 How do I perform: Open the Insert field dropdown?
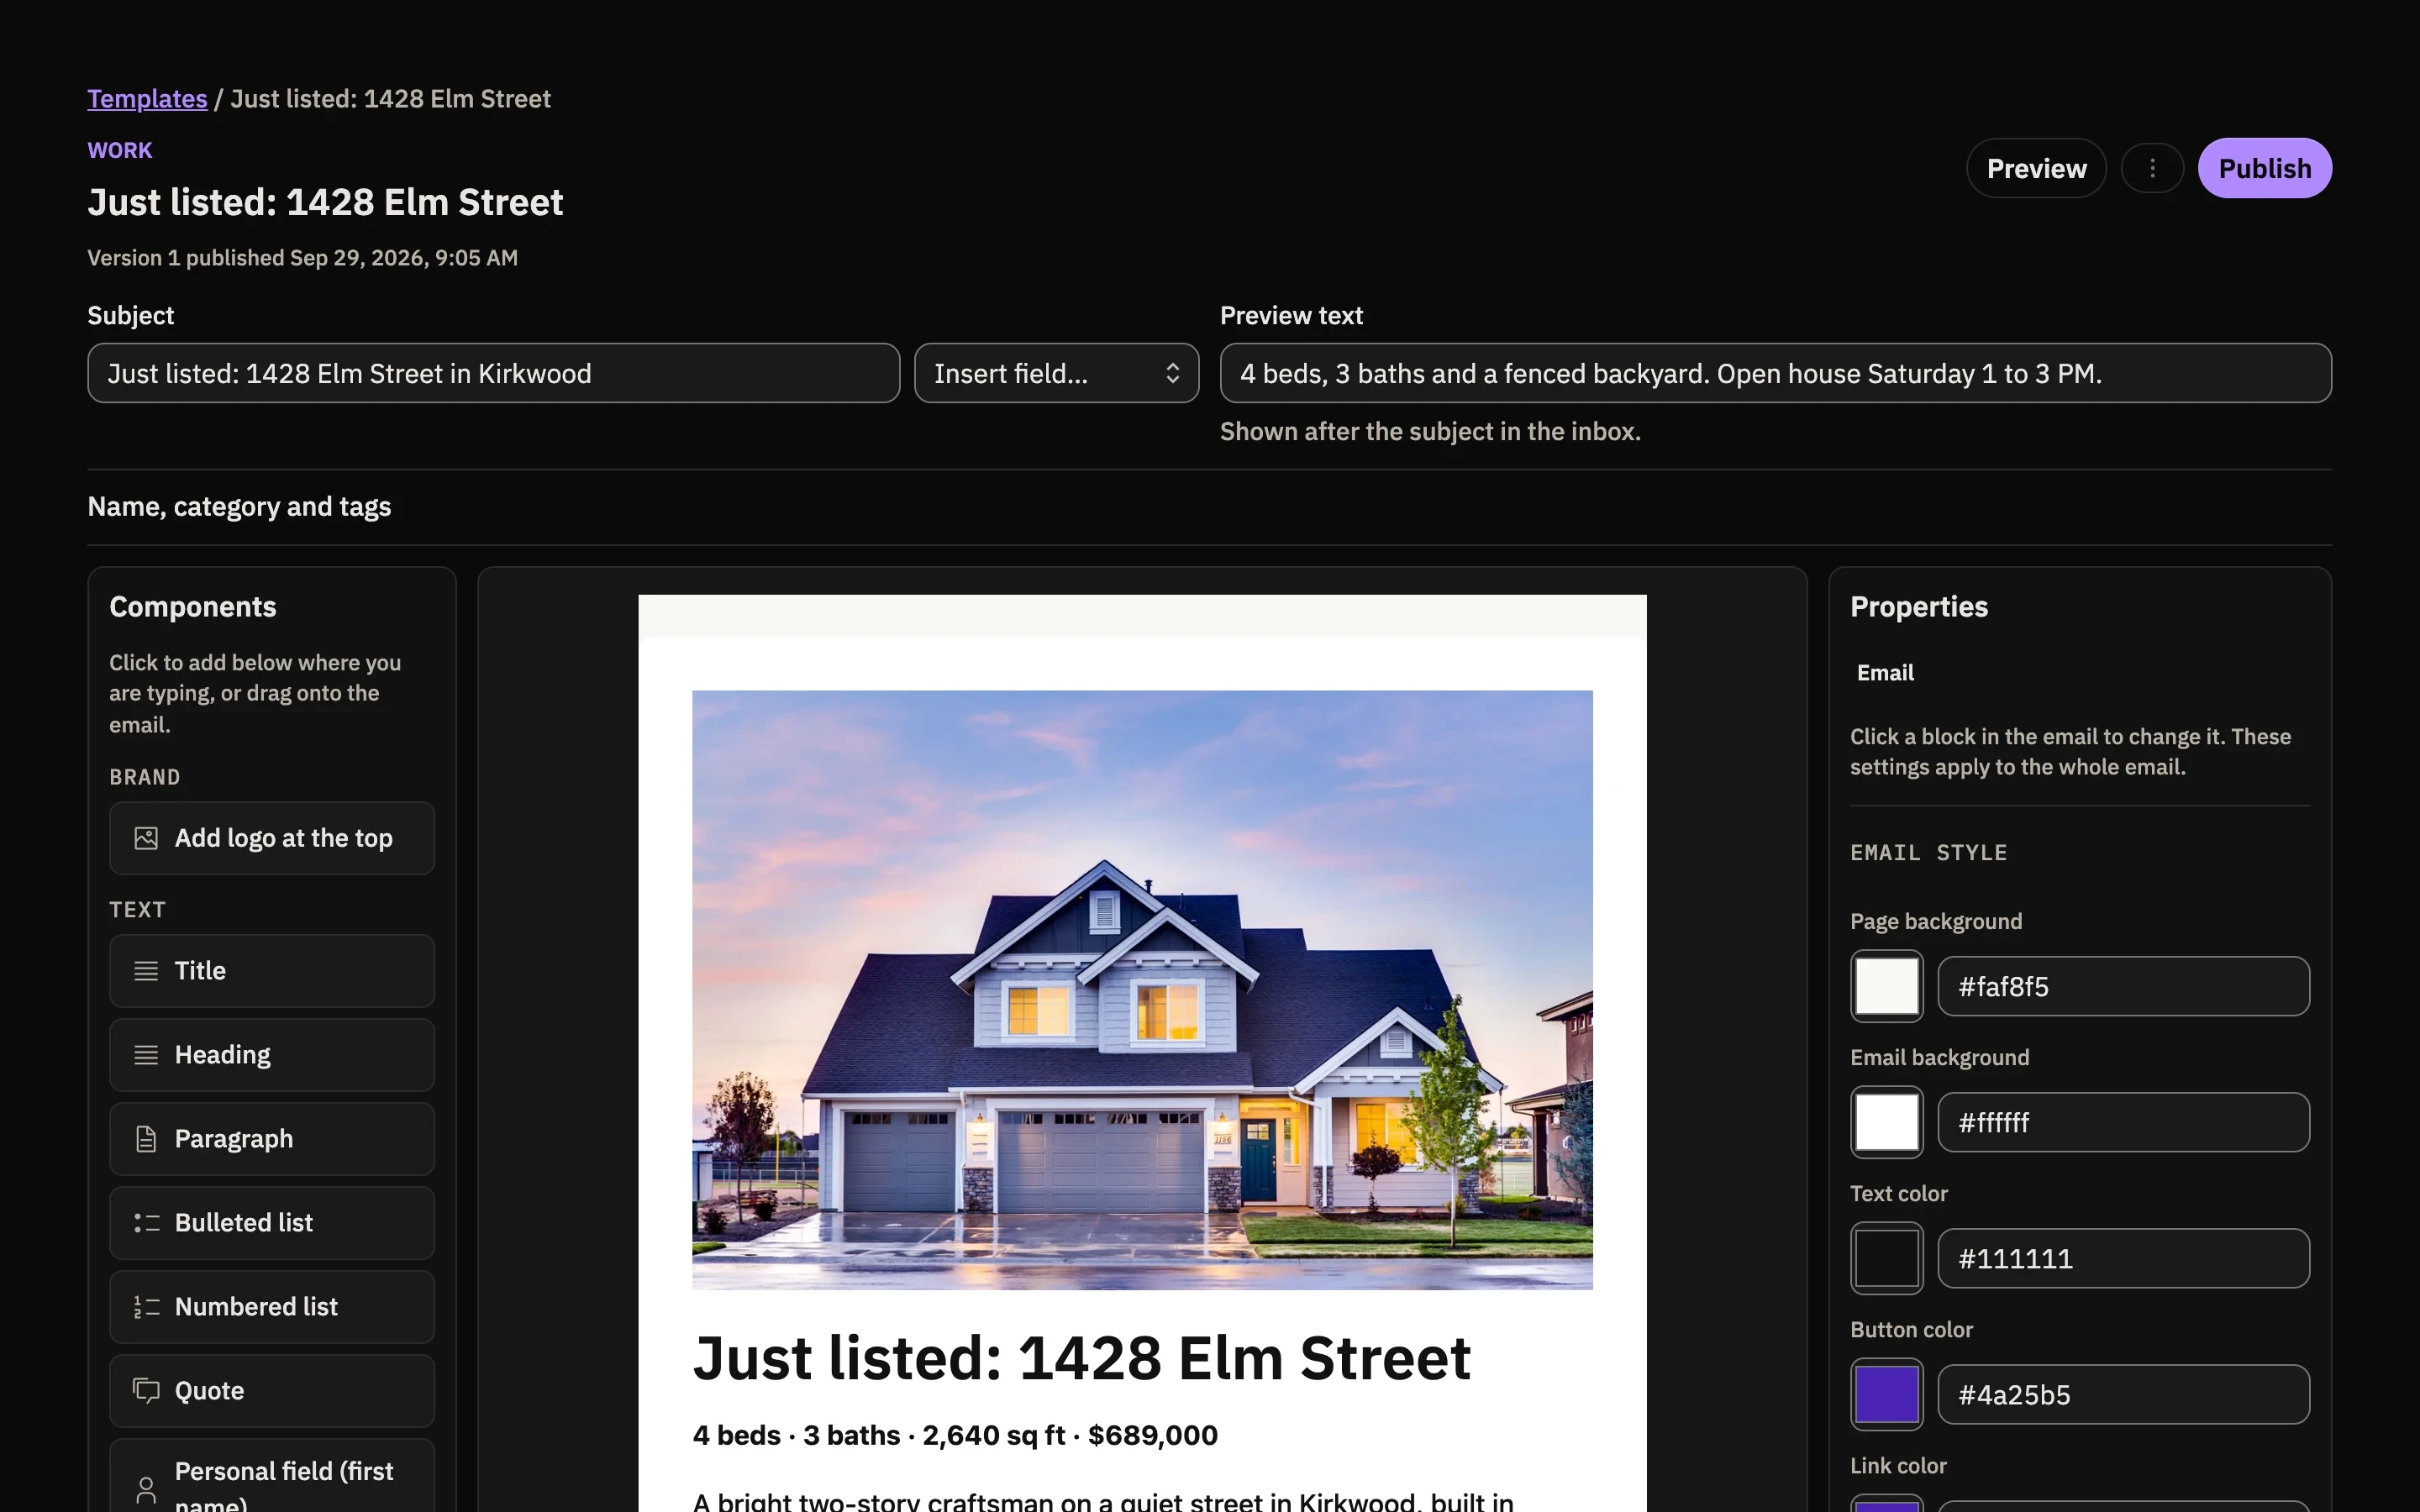[x=1056, y=373]
